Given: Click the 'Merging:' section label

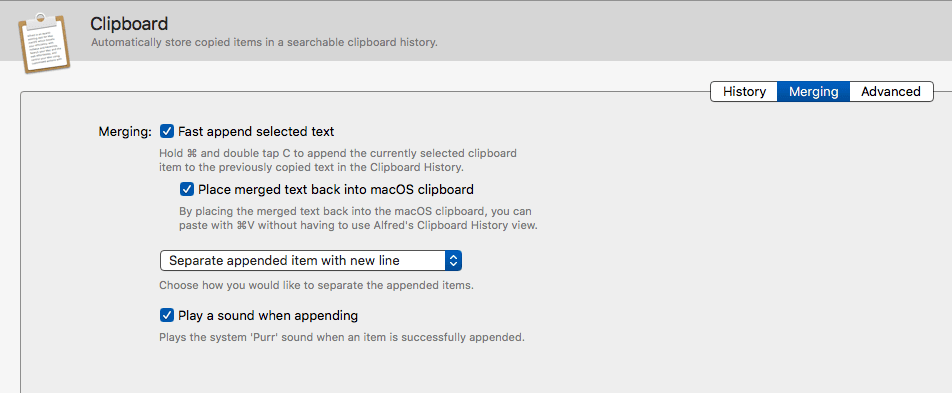Looking at the screenshot, I should tap(125, 132).
